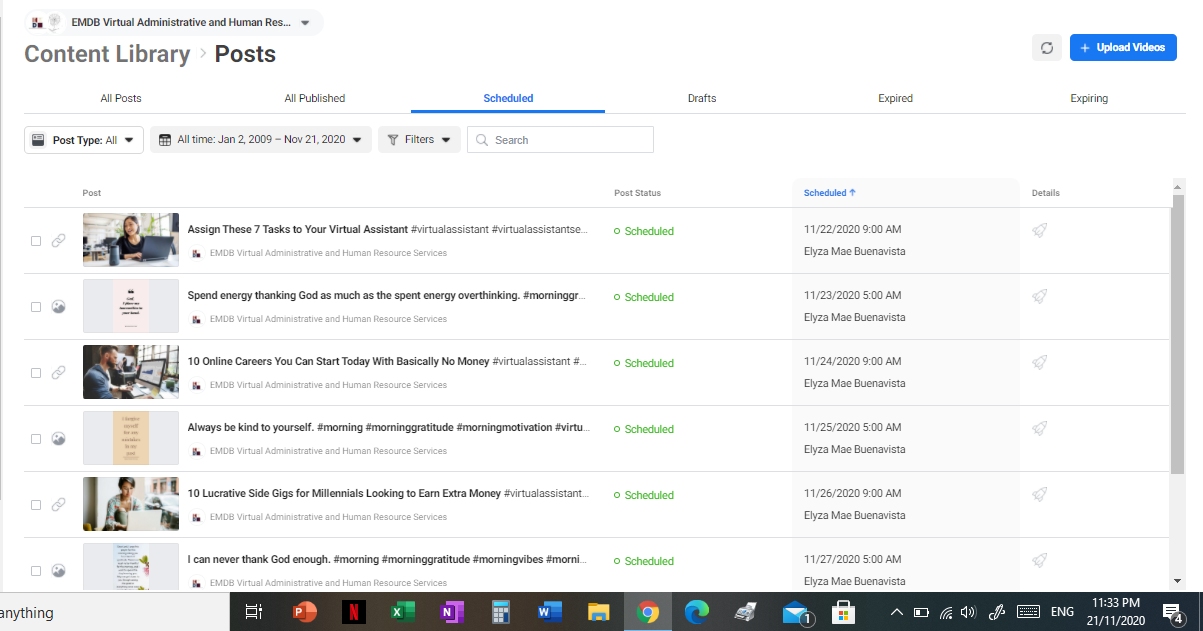Screen dimensions: 1203x631
Task: Open Netflix from the taskbar
Action: click(353, 612)
